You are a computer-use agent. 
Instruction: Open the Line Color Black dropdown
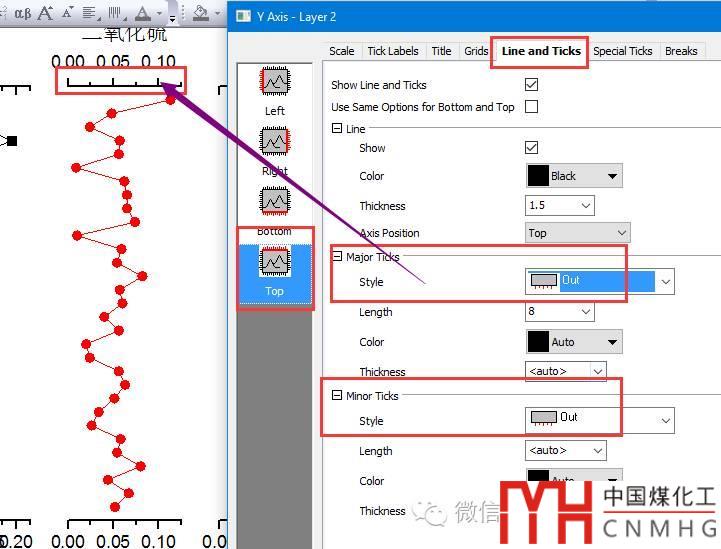tap(574, 176)
